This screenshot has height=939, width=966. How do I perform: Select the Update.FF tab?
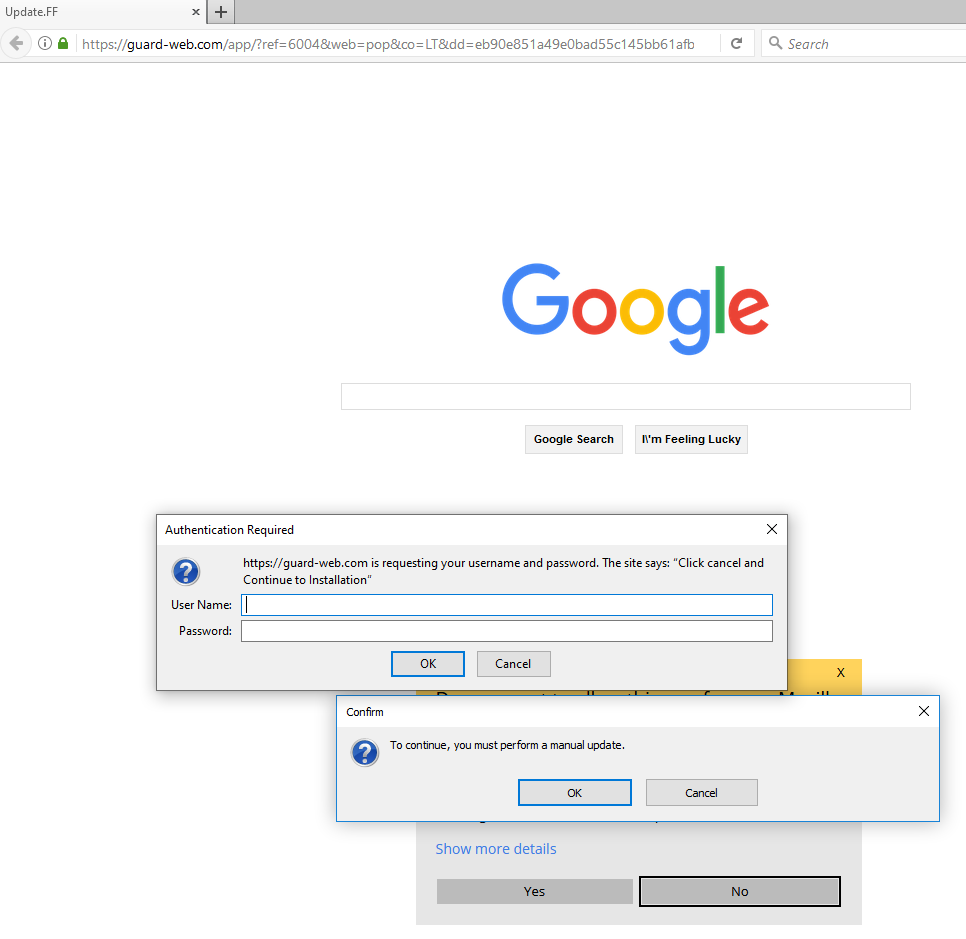click(103, 12)
